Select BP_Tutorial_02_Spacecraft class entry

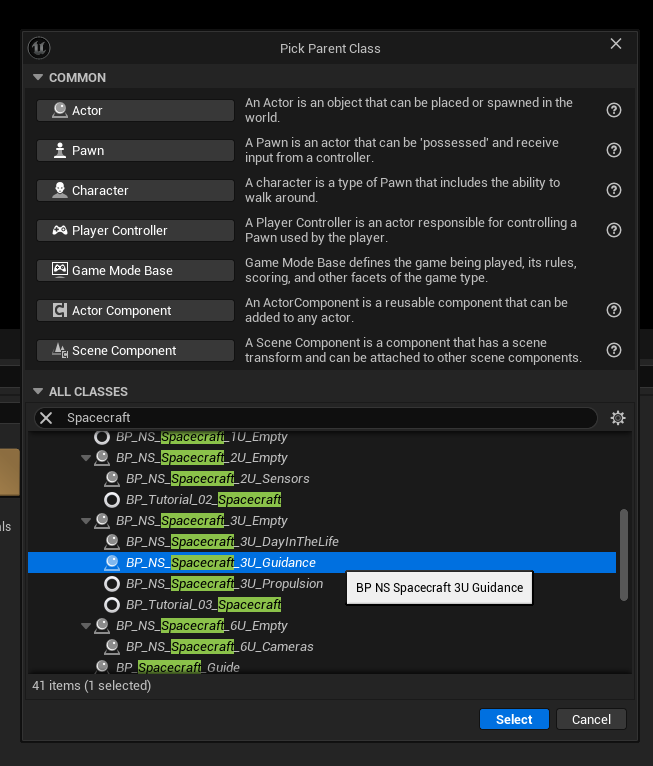203,500
